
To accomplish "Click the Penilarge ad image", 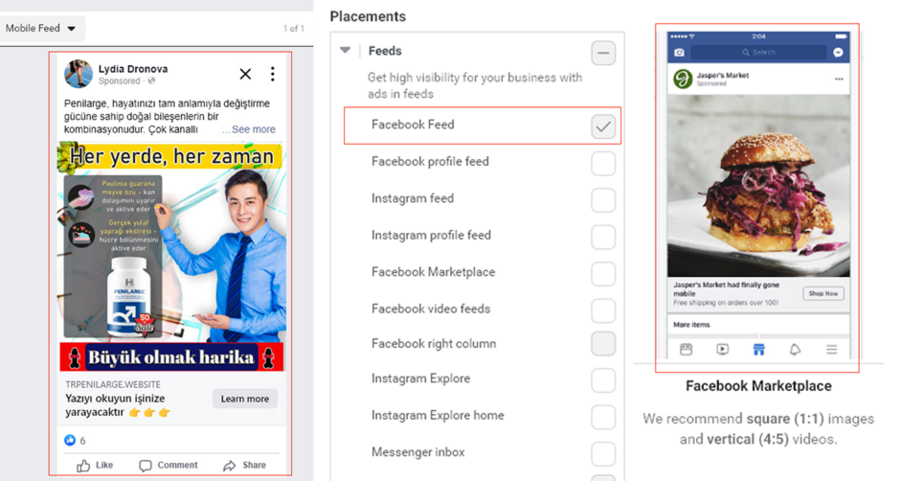I will click(x=172, y=257).
